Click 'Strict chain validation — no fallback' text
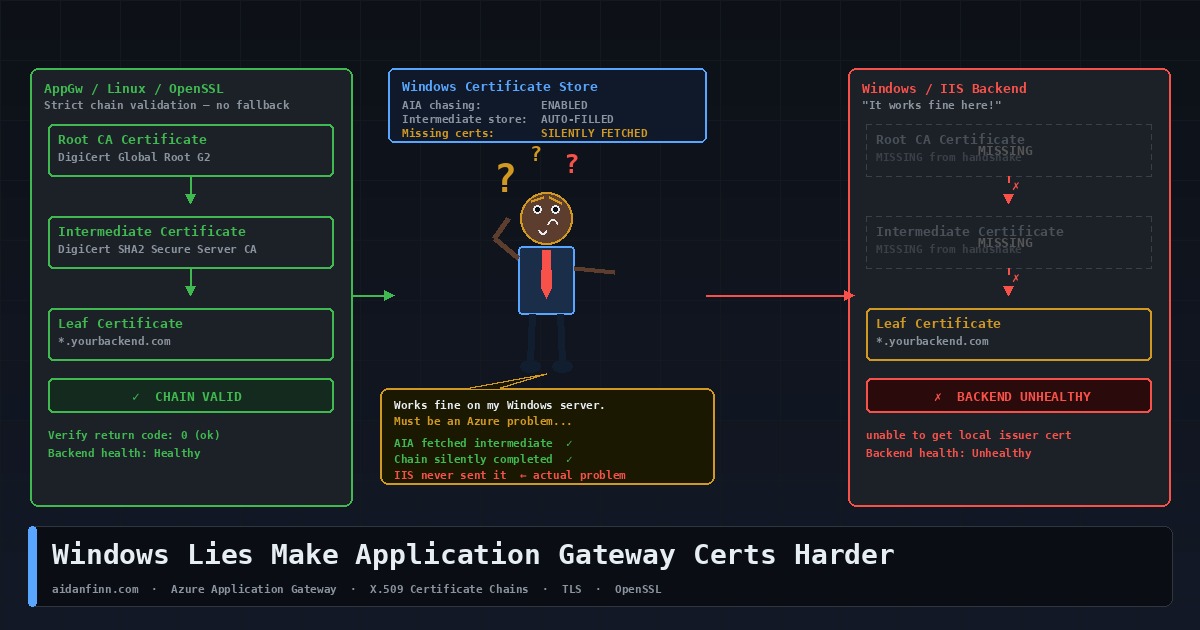 coord(167,105)
